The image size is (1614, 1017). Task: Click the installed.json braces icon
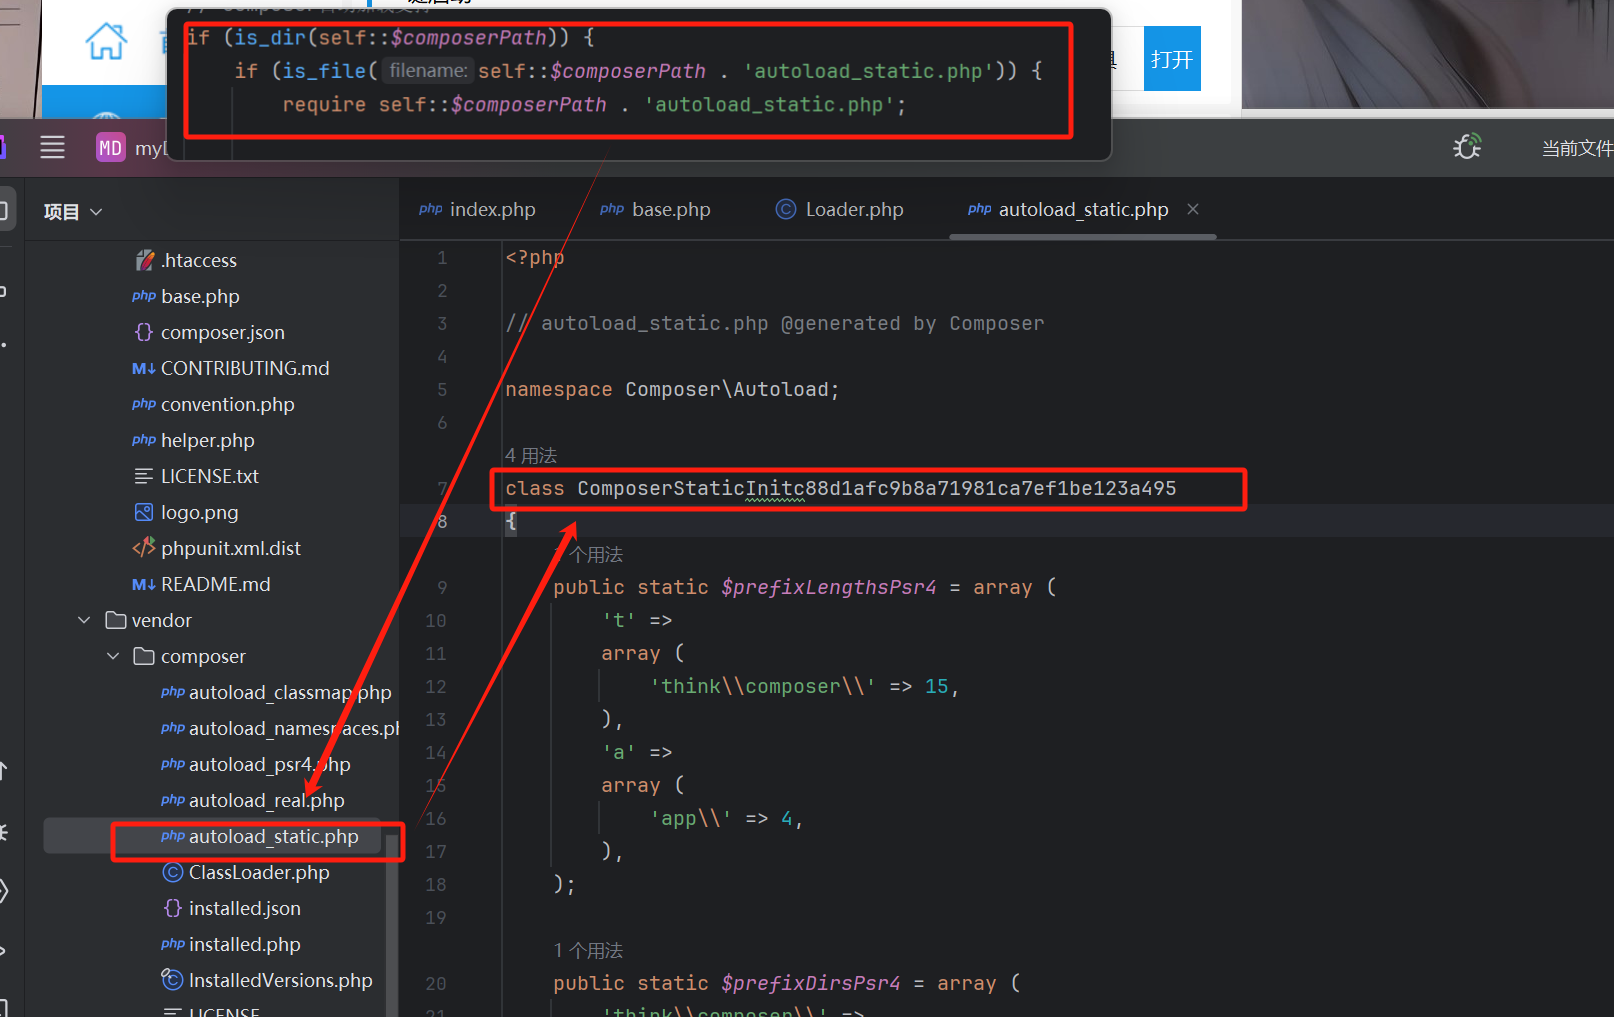[172, 908]
